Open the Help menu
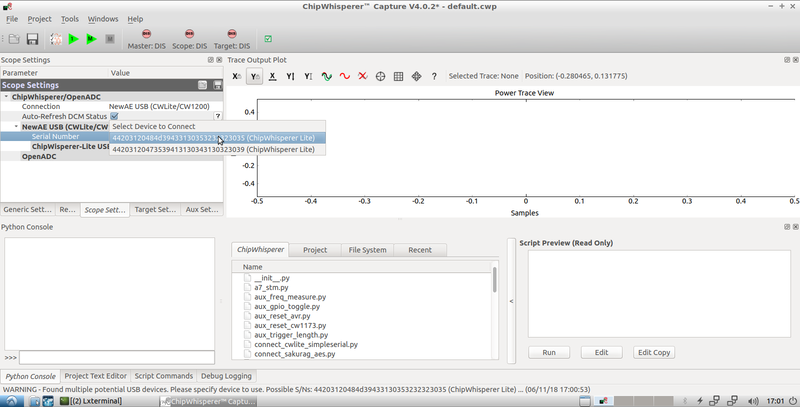This screenshot has height=407, width=800. pyautogui.click(x=135, y=19)
